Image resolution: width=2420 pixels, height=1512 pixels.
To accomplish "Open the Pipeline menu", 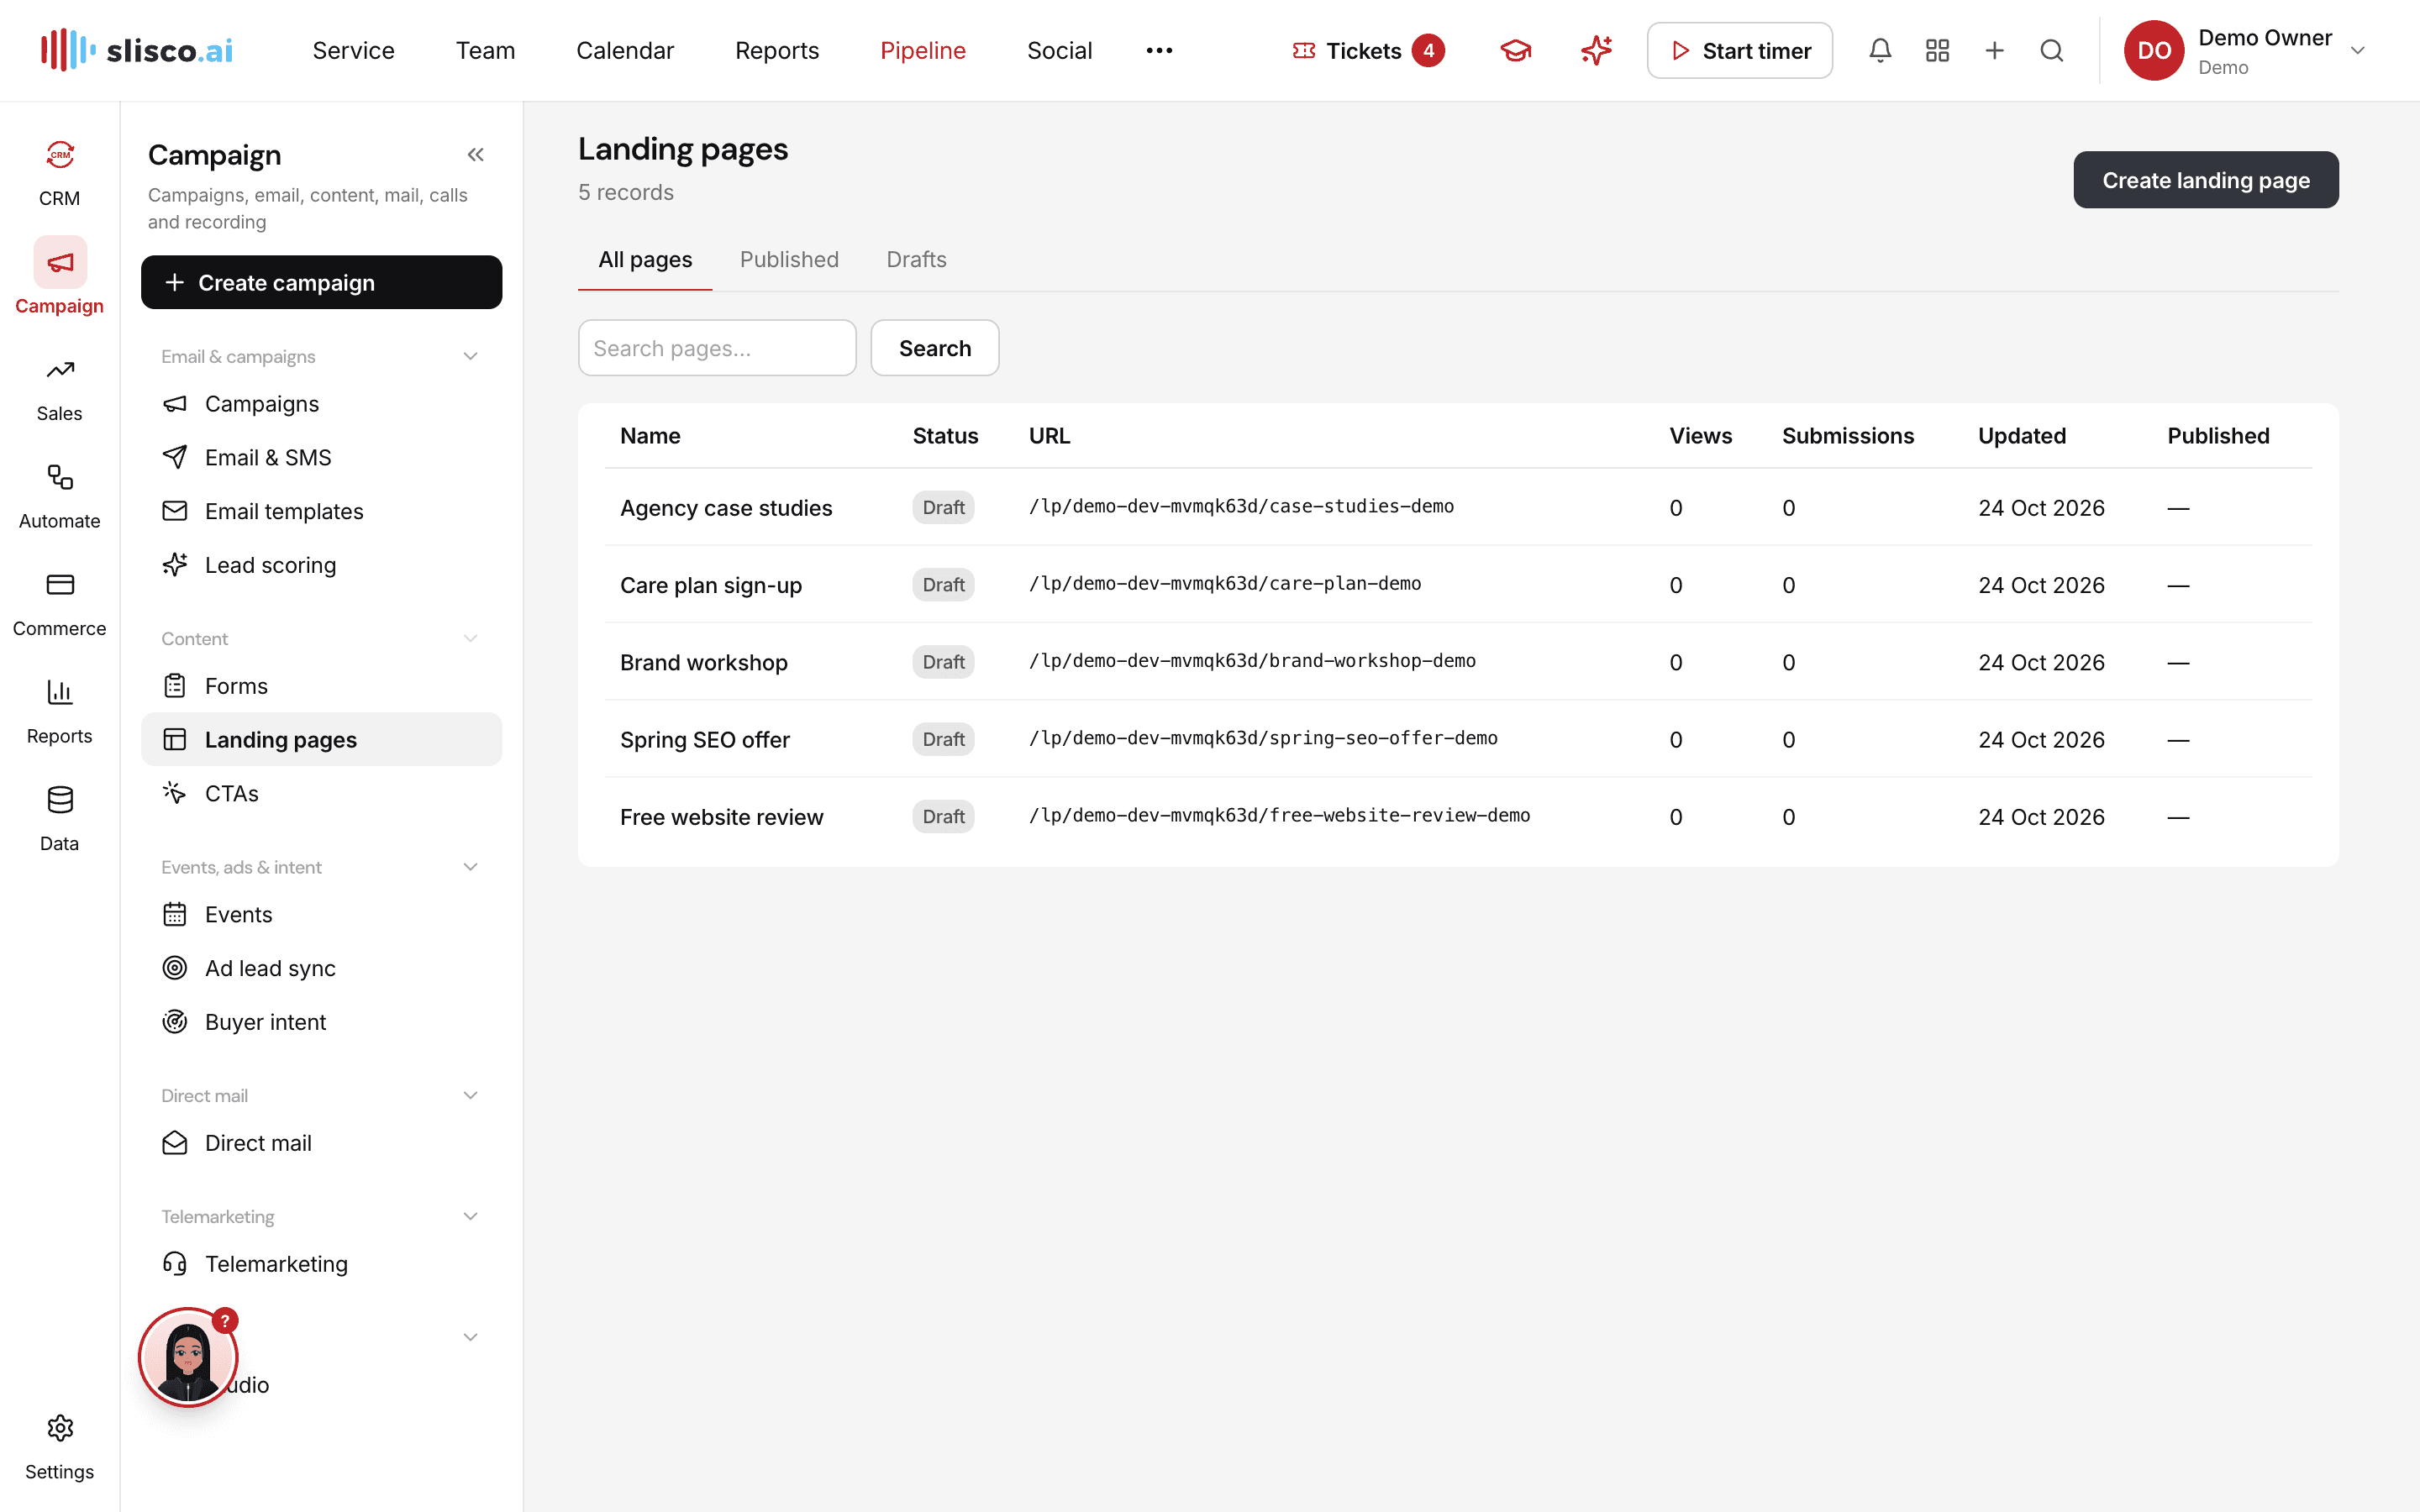I will [x=923, y=50].
